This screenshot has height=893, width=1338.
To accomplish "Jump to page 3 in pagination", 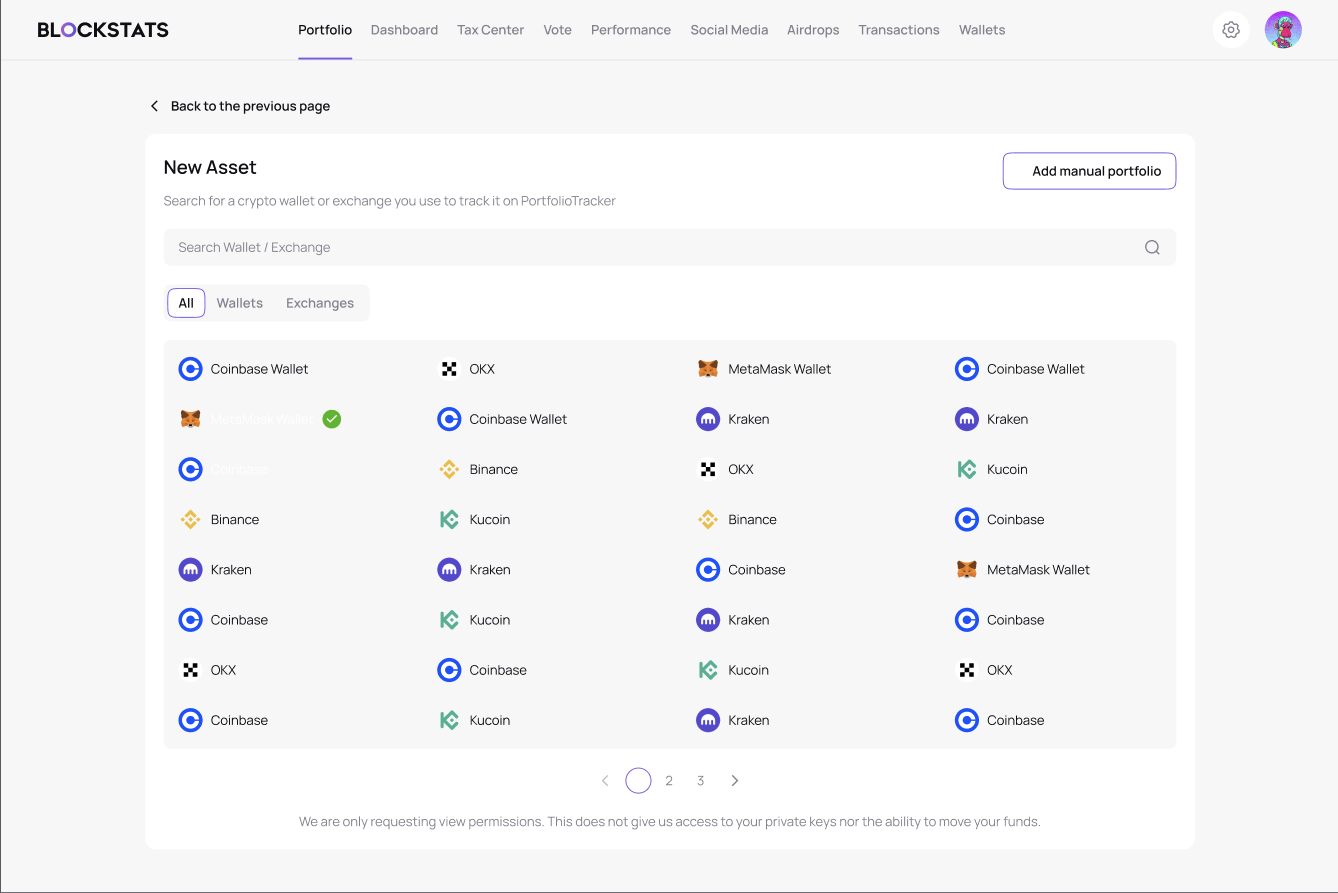I will coord(701,781).
